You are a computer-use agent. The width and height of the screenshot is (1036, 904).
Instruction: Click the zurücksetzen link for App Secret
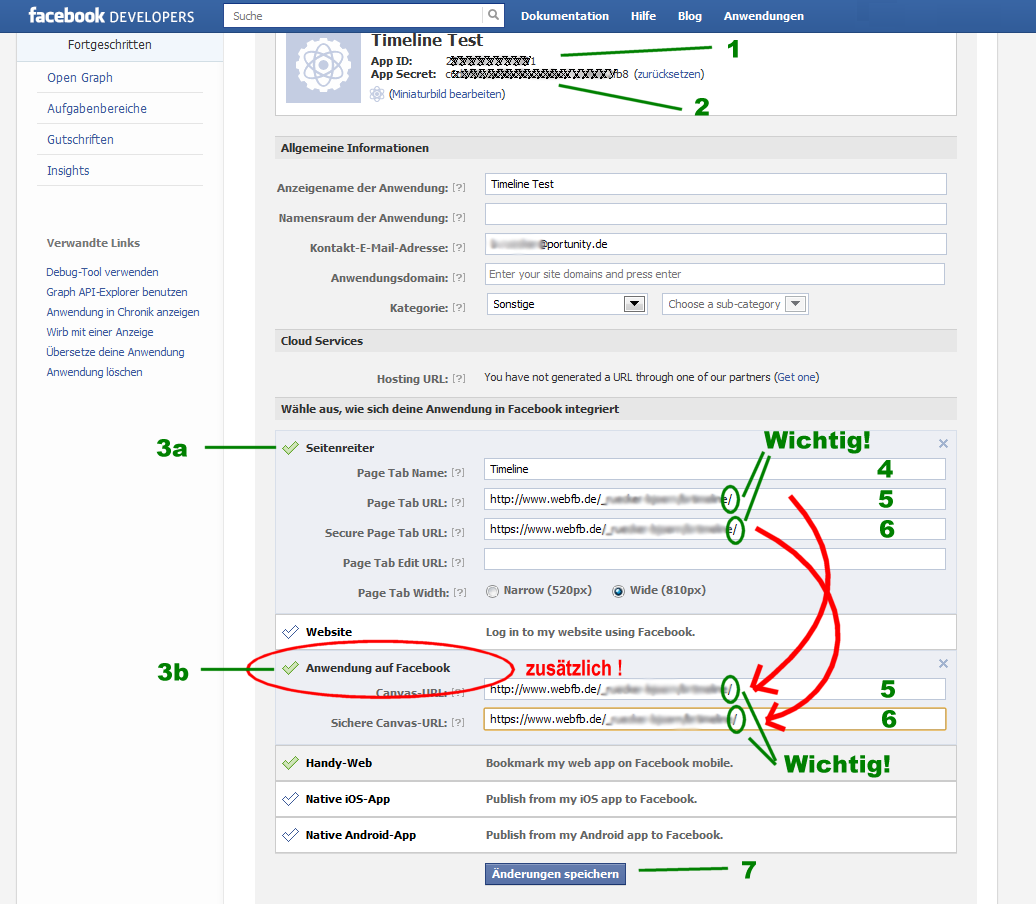pos(668,74)
